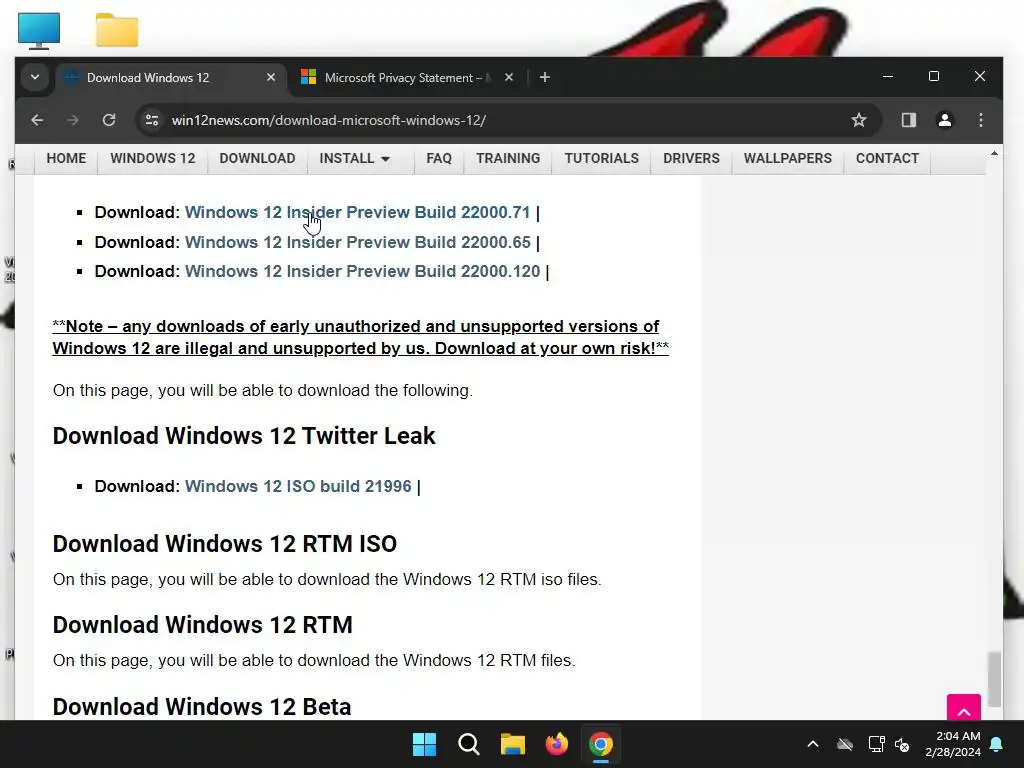Open site information icon in address bar
The height and width of the screenshot is (768, 1024).
click(x=152, y=120)
